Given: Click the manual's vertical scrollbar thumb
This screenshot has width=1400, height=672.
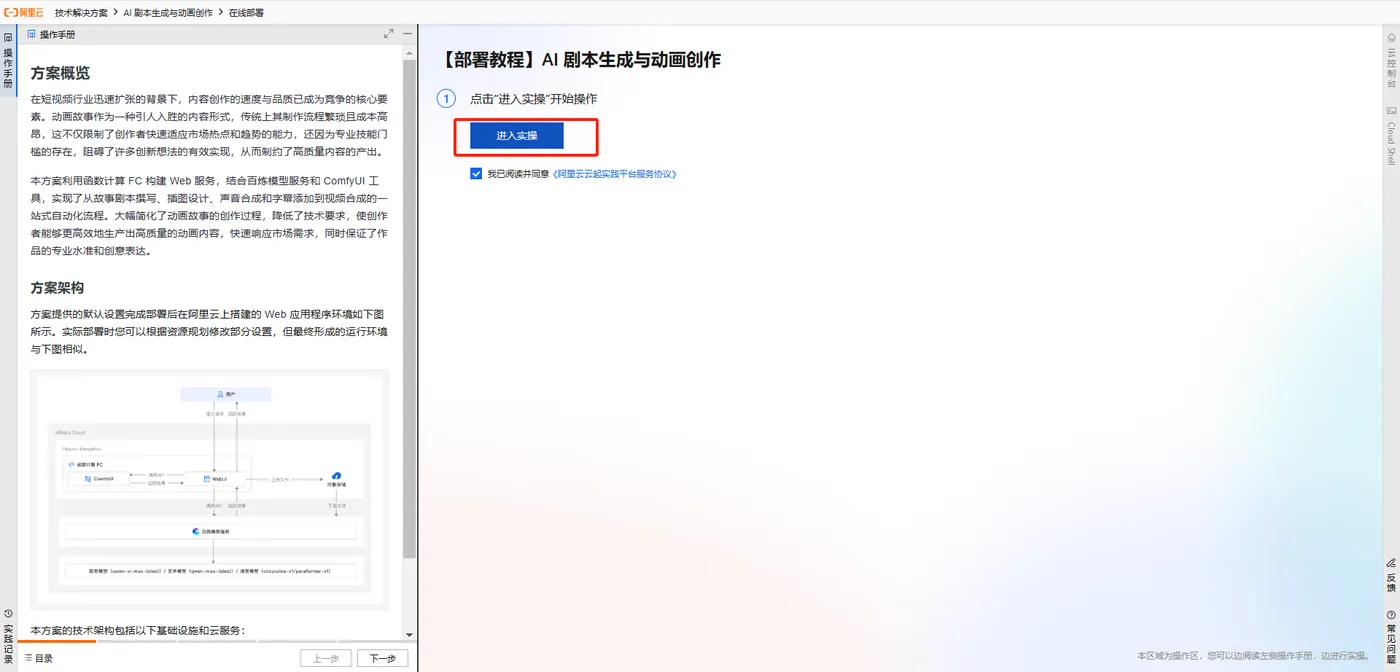Looking at the screenshot, I should tap(409, 308).
